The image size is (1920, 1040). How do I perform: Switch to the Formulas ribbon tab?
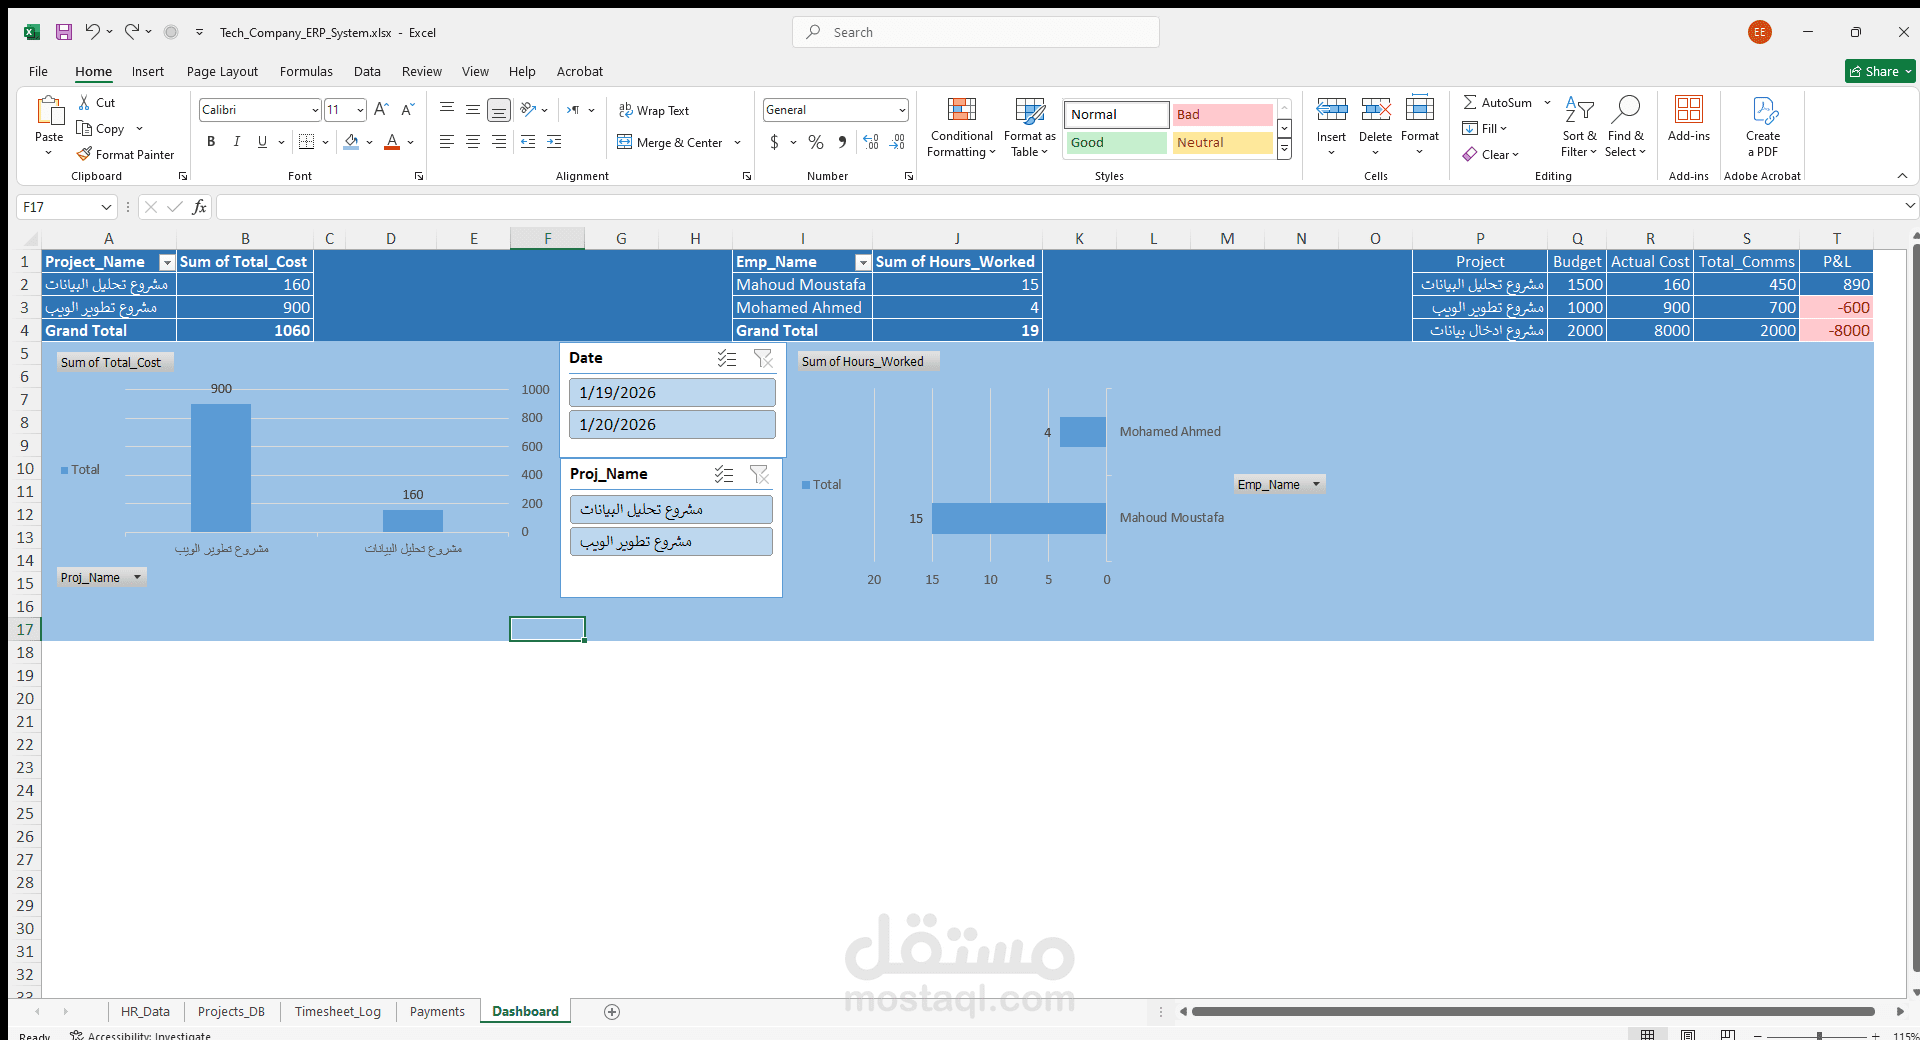click(305, 71)
